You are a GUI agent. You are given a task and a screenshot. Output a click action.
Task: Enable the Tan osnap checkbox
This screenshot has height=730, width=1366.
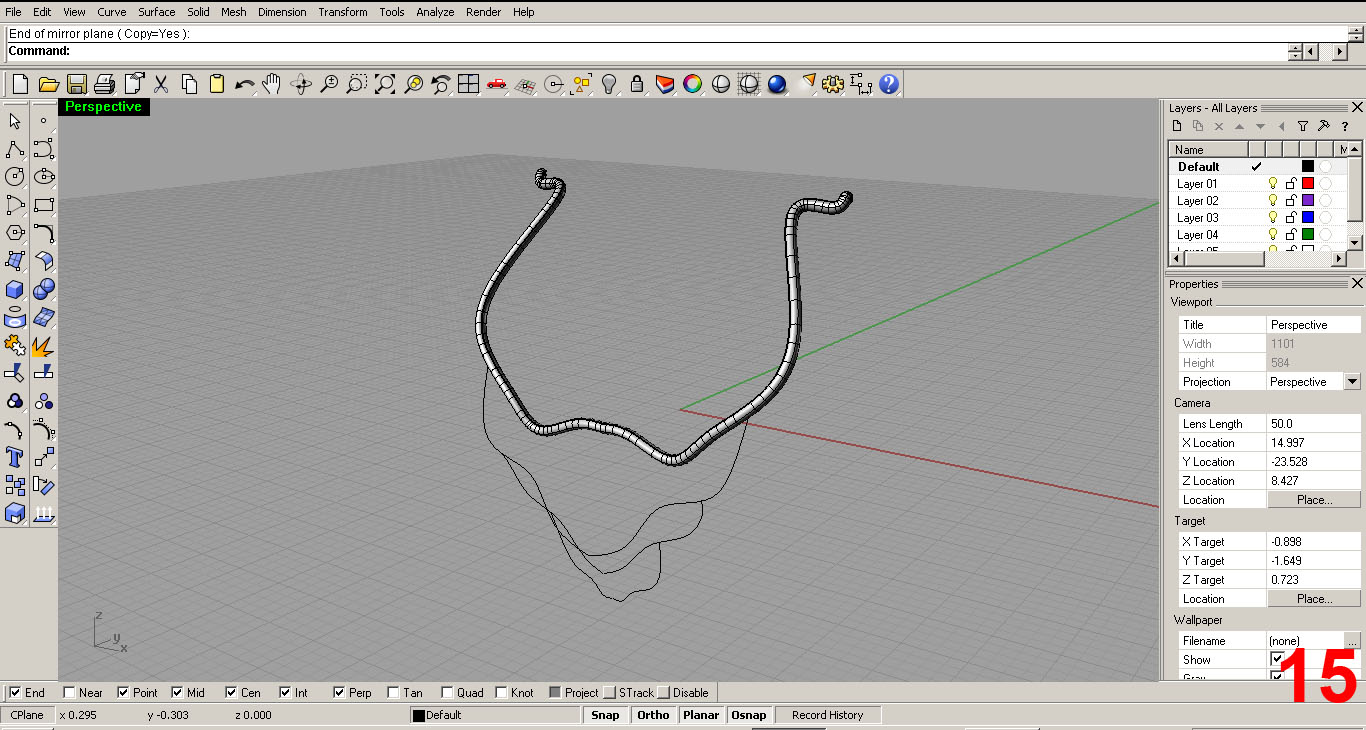coord(393,692)
